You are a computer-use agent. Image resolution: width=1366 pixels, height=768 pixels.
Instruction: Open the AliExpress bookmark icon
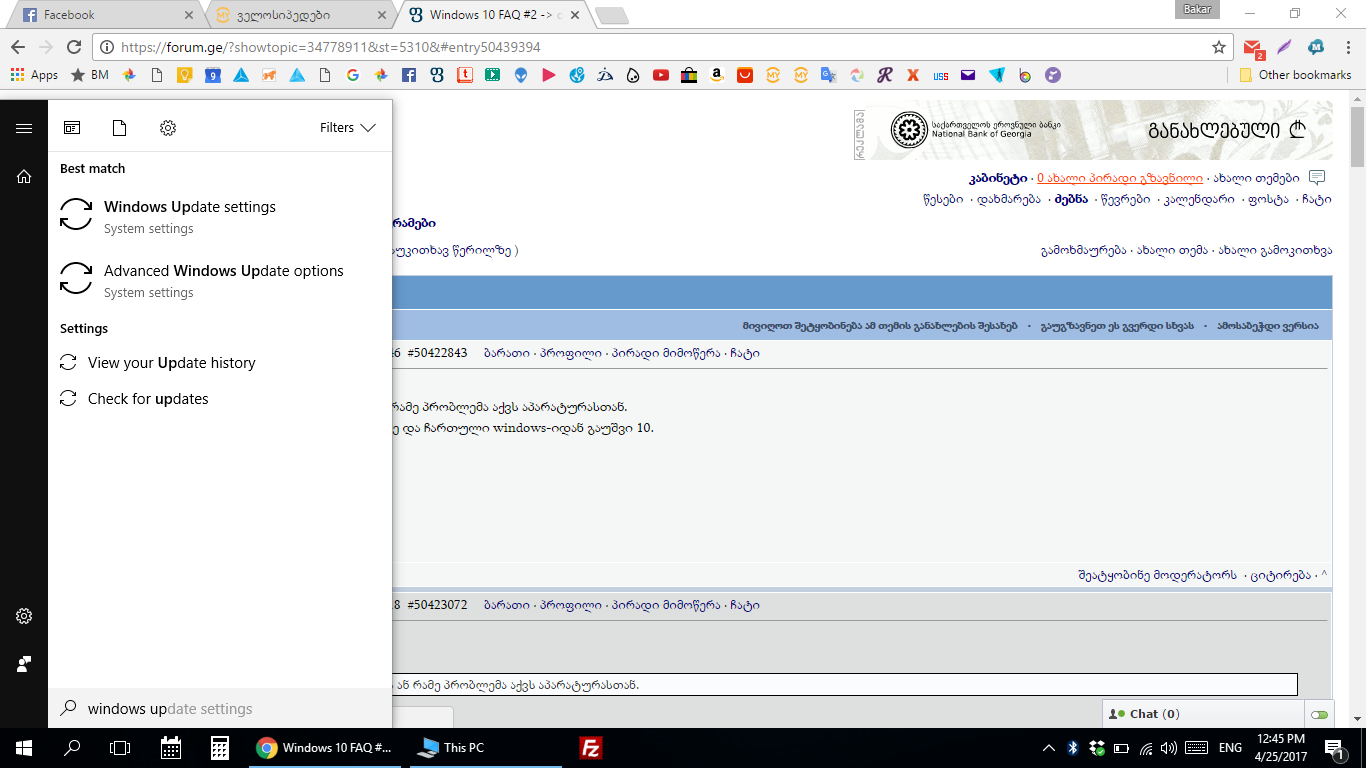[745, 75]
